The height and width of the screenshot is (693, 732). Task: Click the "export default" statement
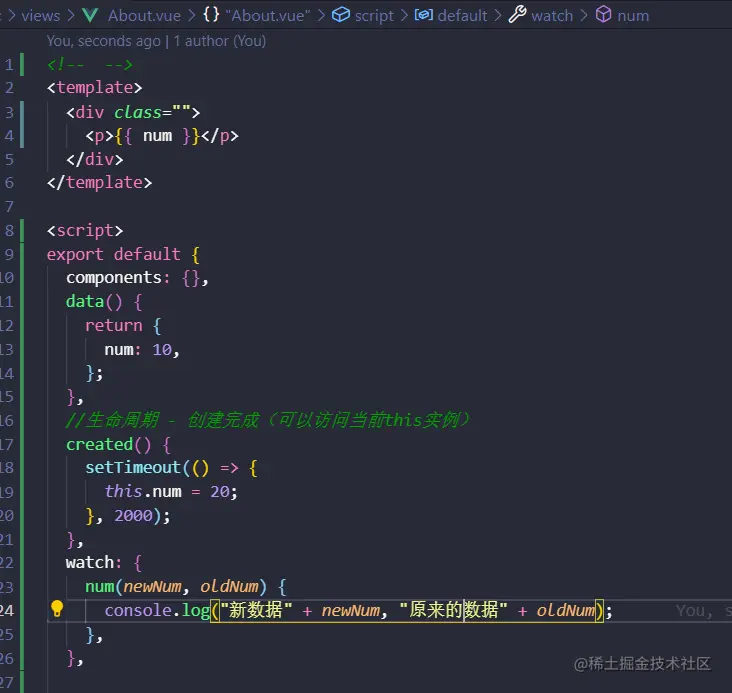click(x=113, y=255)
